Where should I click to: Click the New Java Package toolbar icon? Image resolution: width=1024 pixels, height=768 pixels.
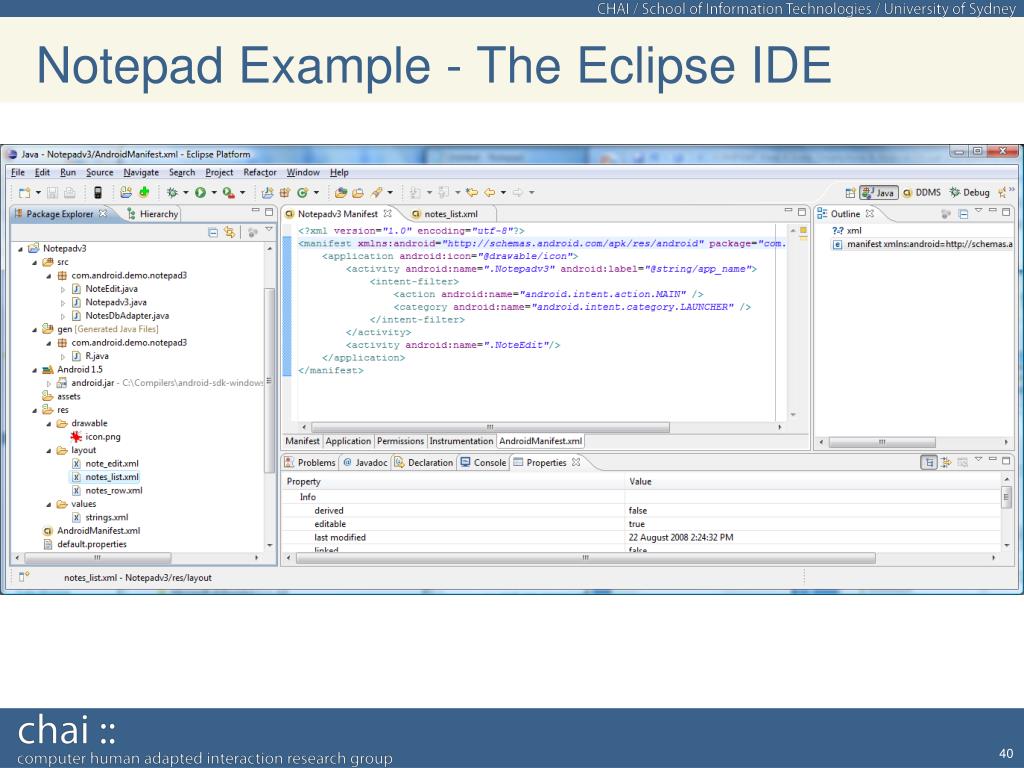[x=285, y=193]
